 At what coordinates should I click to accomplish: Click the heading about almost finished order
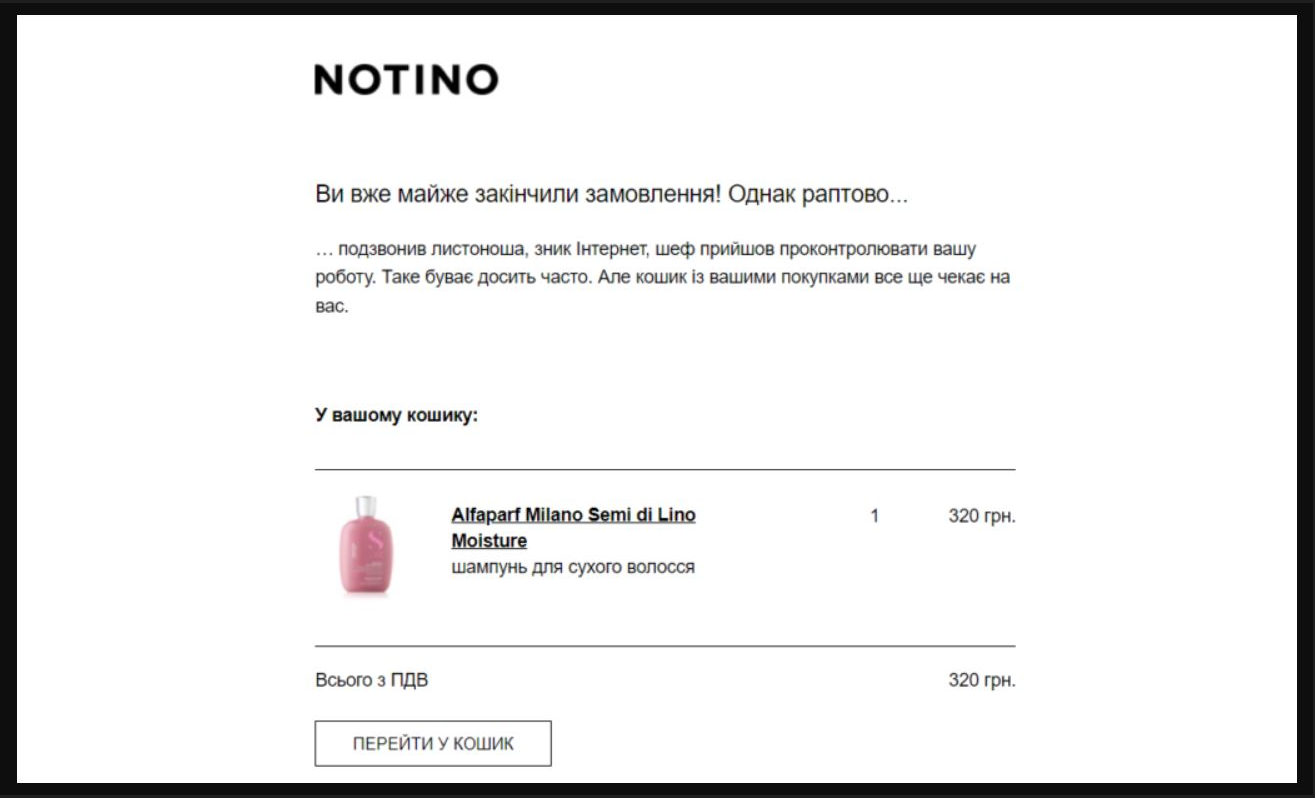coord(610,194)
